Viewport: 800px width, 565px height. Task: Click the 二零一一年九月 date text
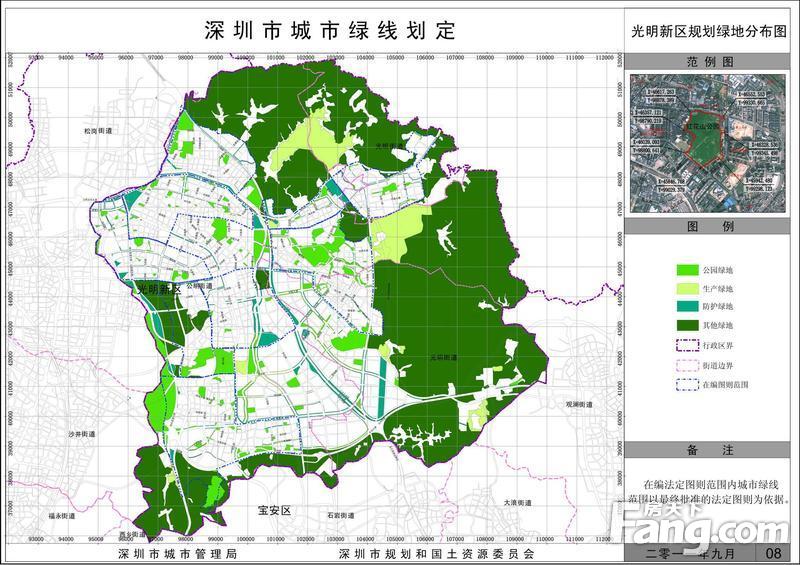690,554
